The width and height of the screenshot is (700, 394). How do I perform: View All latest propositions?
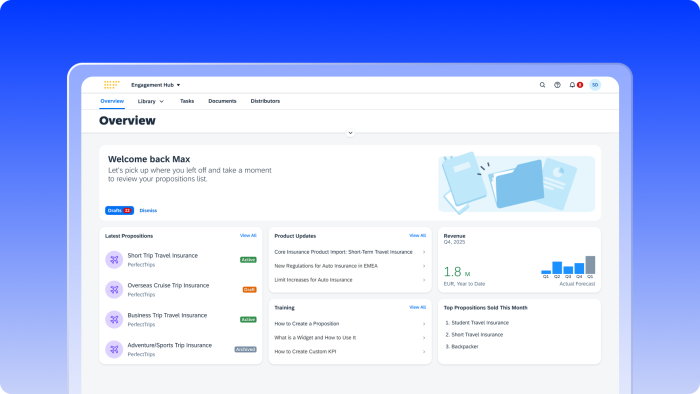click(248, 236)
